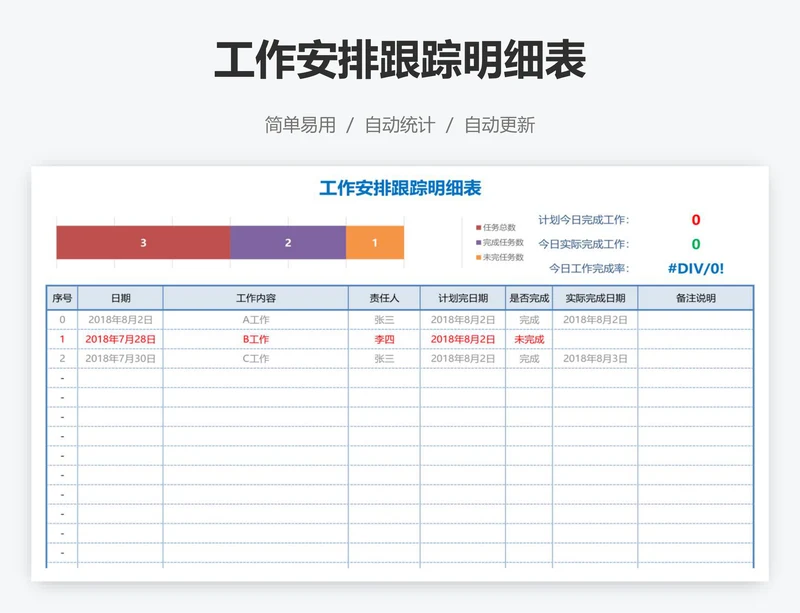Click the 责任人 column header
This screenshot has height=613, width=800.
(384, 298)
